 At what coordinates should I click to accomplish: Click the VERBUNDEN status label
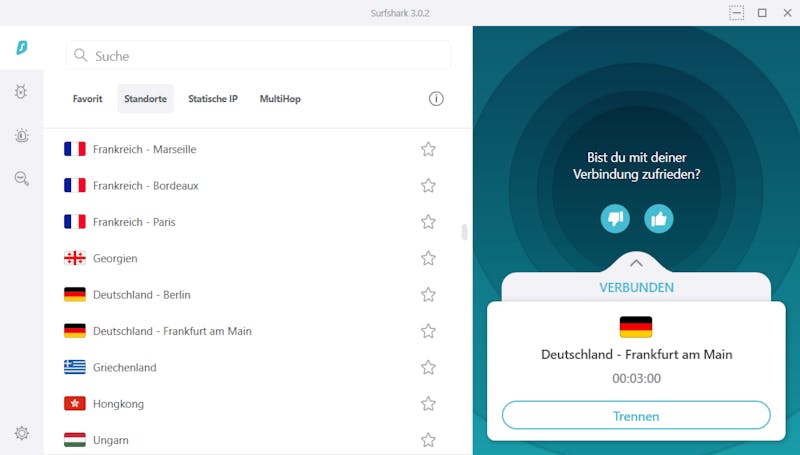636,288
